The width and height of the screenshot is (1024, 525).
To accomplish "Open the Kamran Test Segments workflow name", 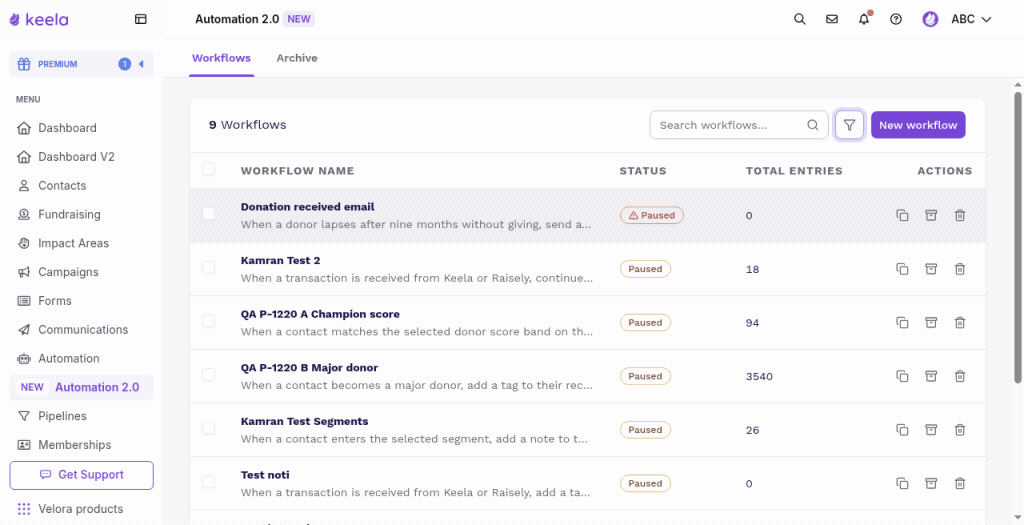I will point(304,421).
